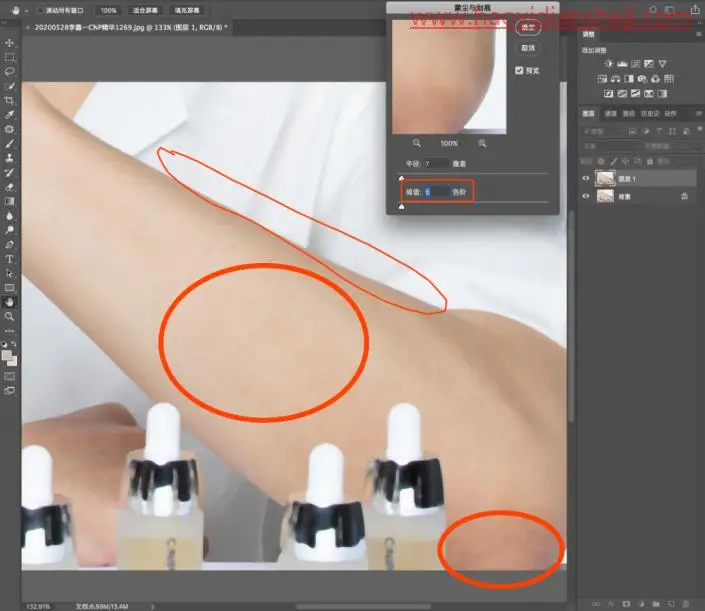Add a Posterize adjustment
Image resolution: width=705 pixels, height=611 pixels.
622,94
